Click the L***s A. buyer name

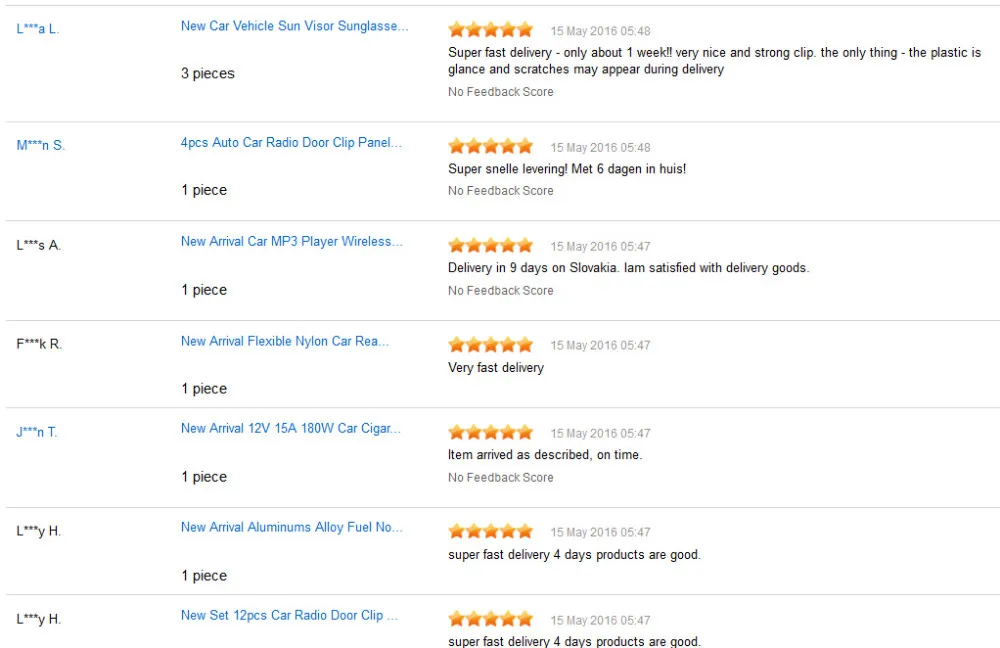coord(38,245)
